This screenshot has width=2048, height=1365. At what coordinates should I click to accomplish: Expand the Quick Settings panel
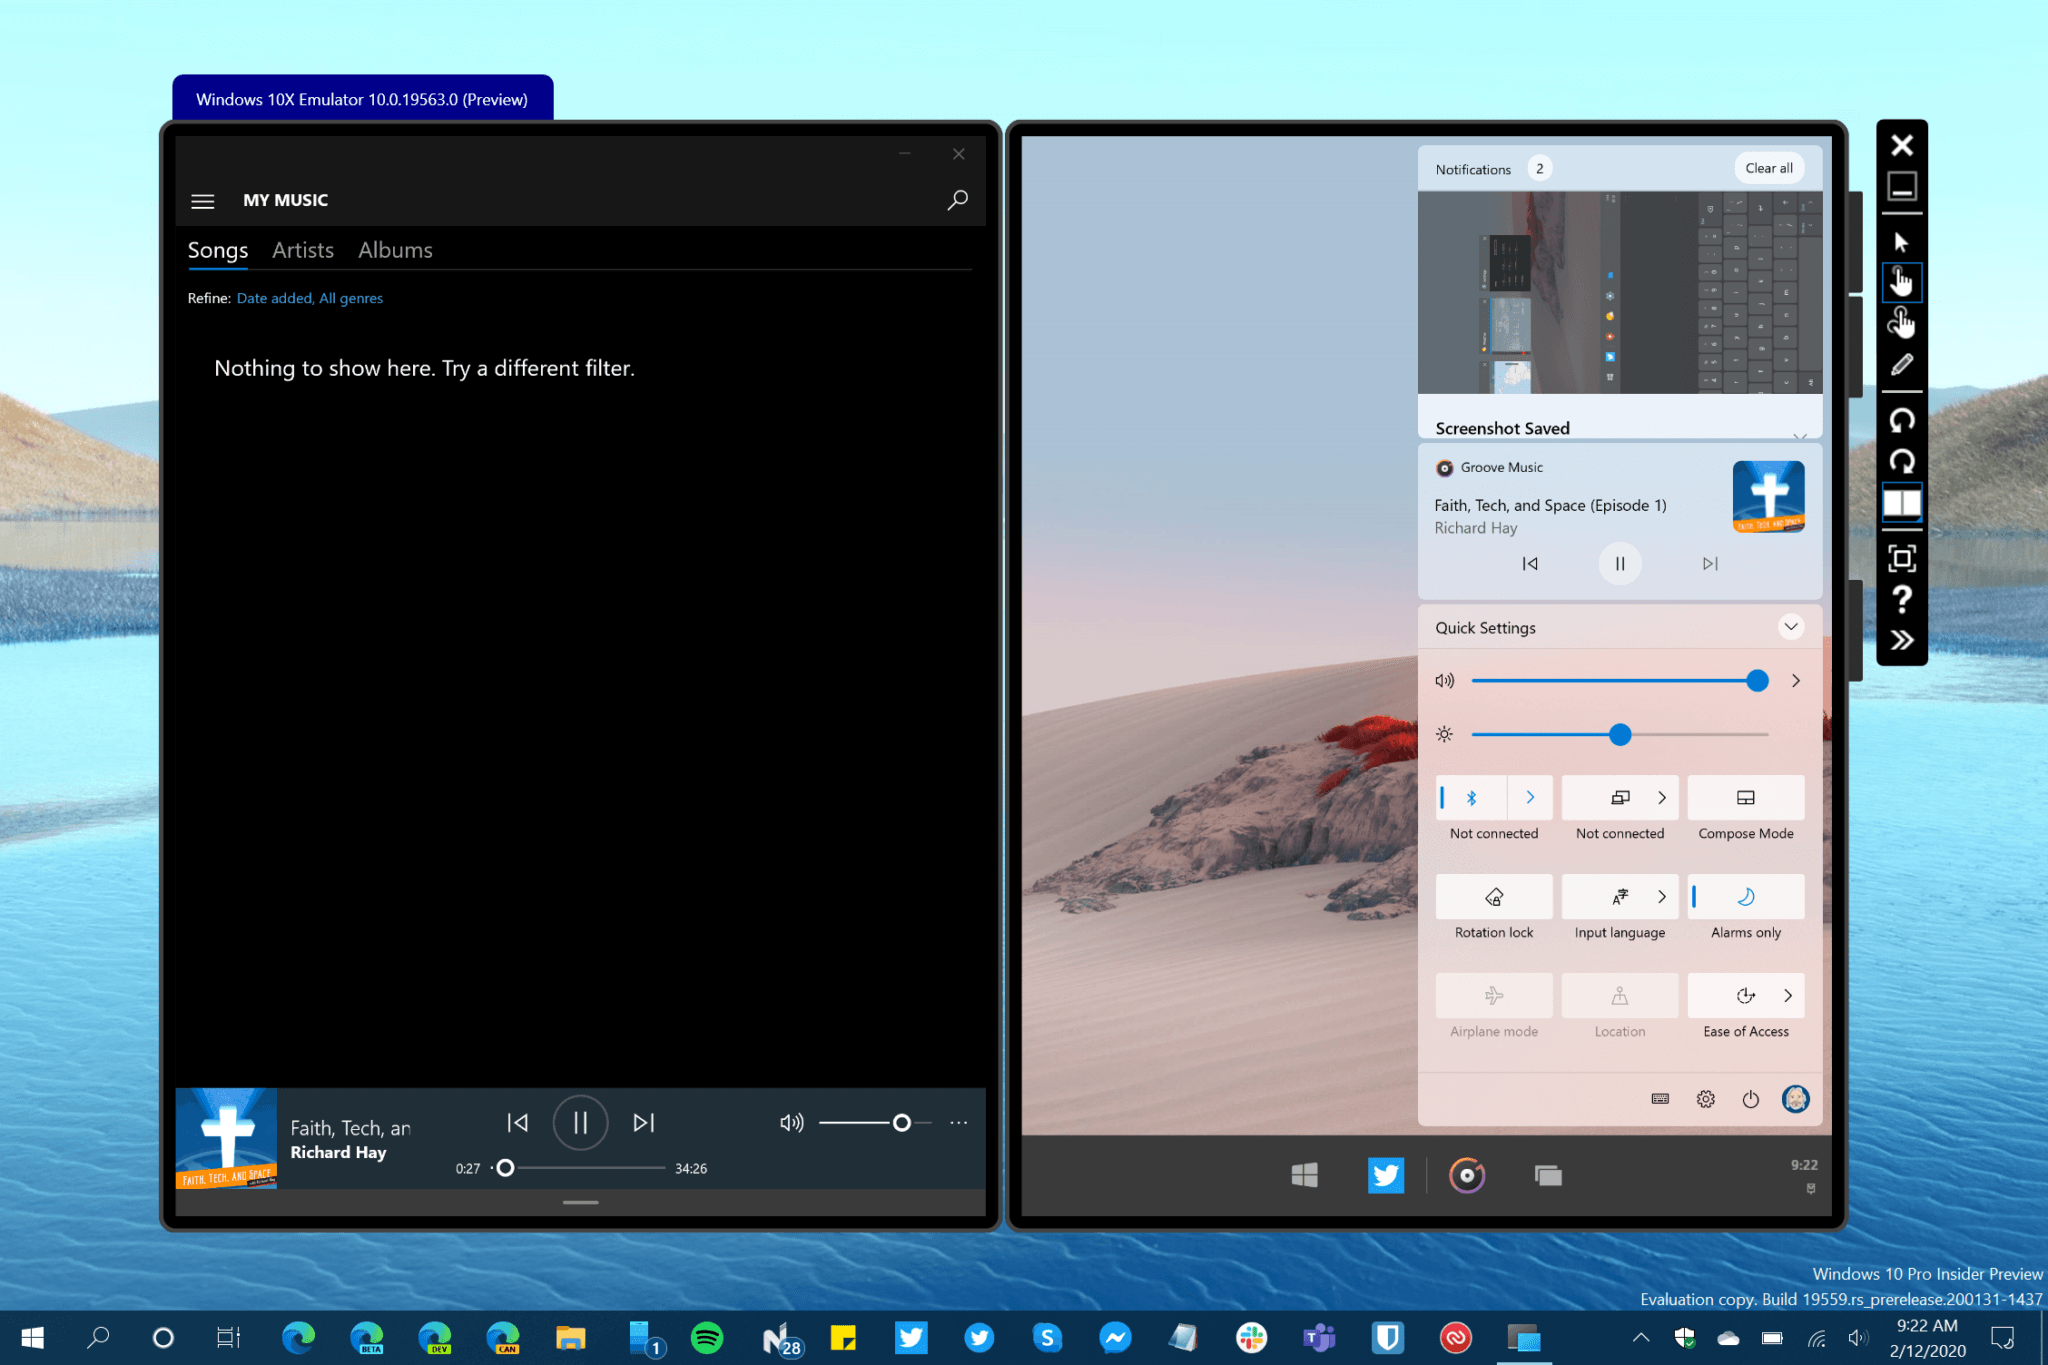(x=1792, y=627)
